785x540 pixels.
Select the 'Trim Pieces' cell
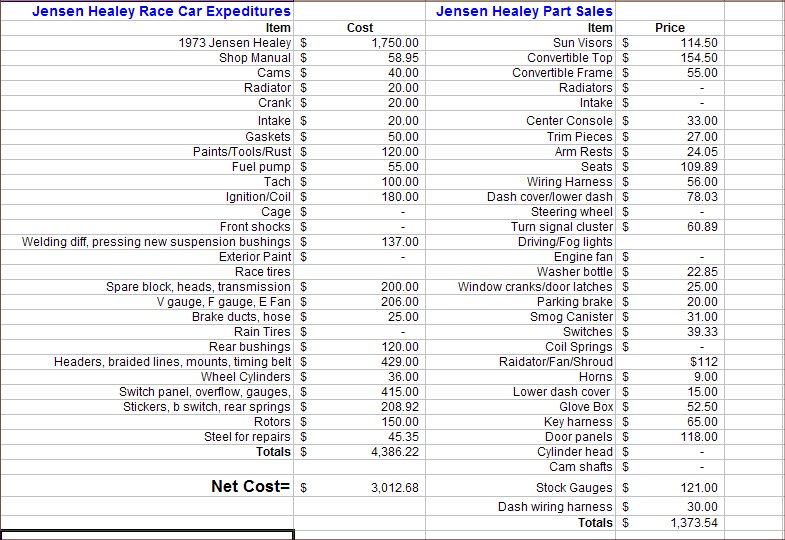click(x=521, y=137)
